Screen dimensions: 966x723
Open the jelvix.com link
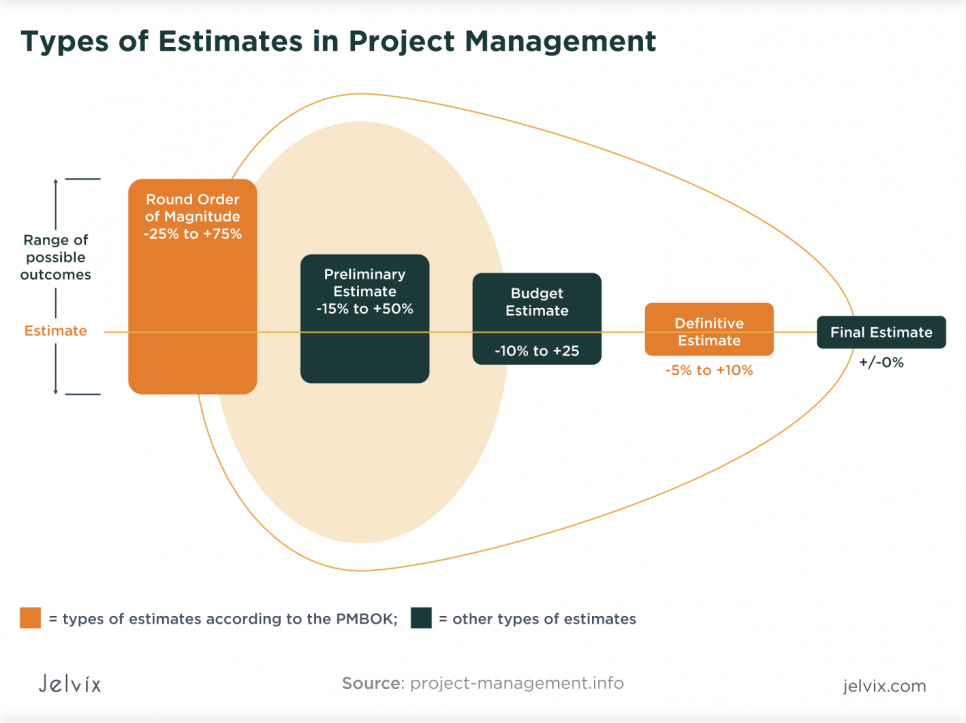pyautogui.click(x=884, y=686)
